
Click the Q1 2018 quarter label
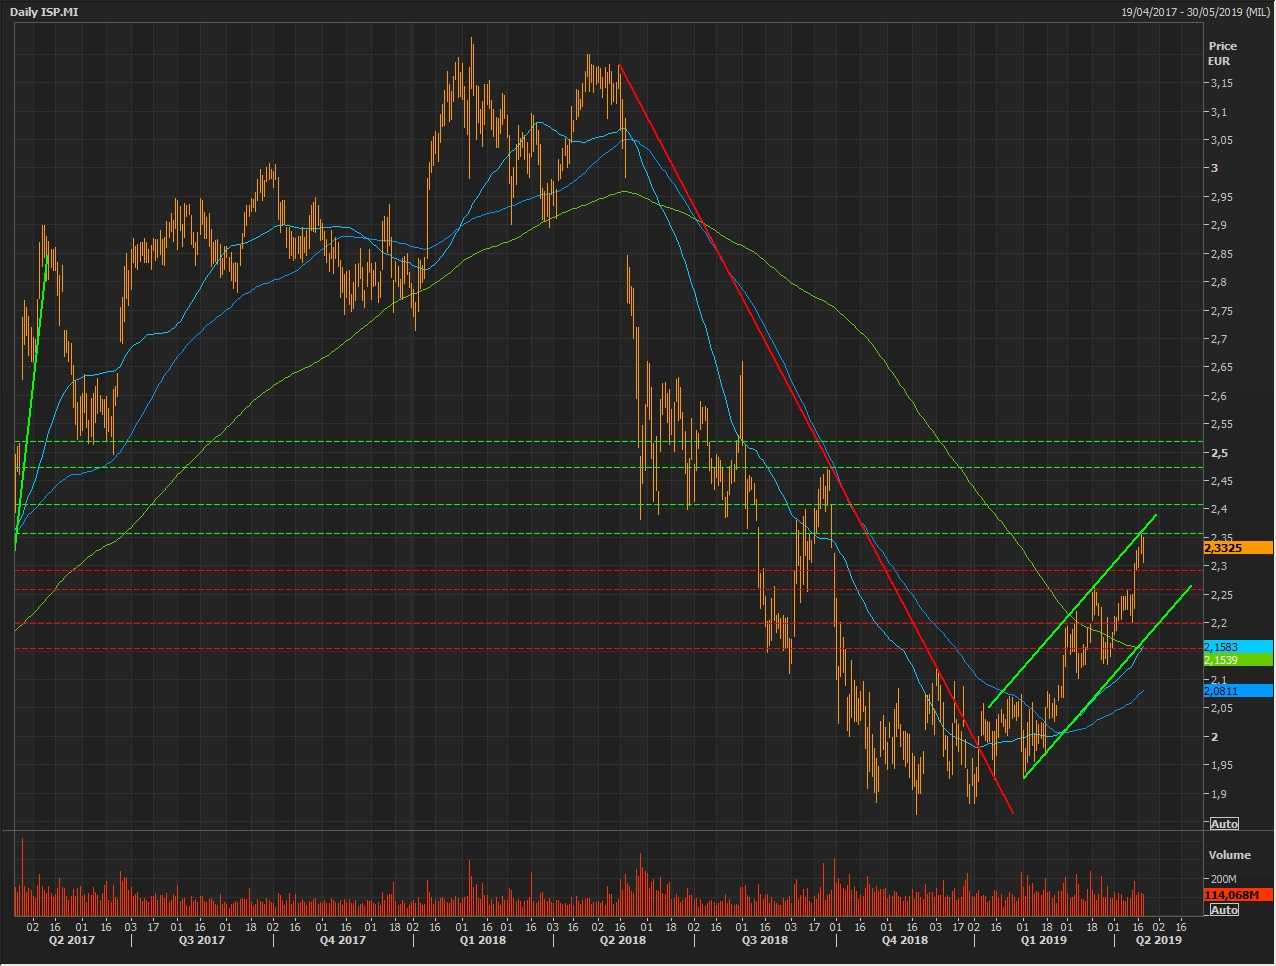click(483, 940)
